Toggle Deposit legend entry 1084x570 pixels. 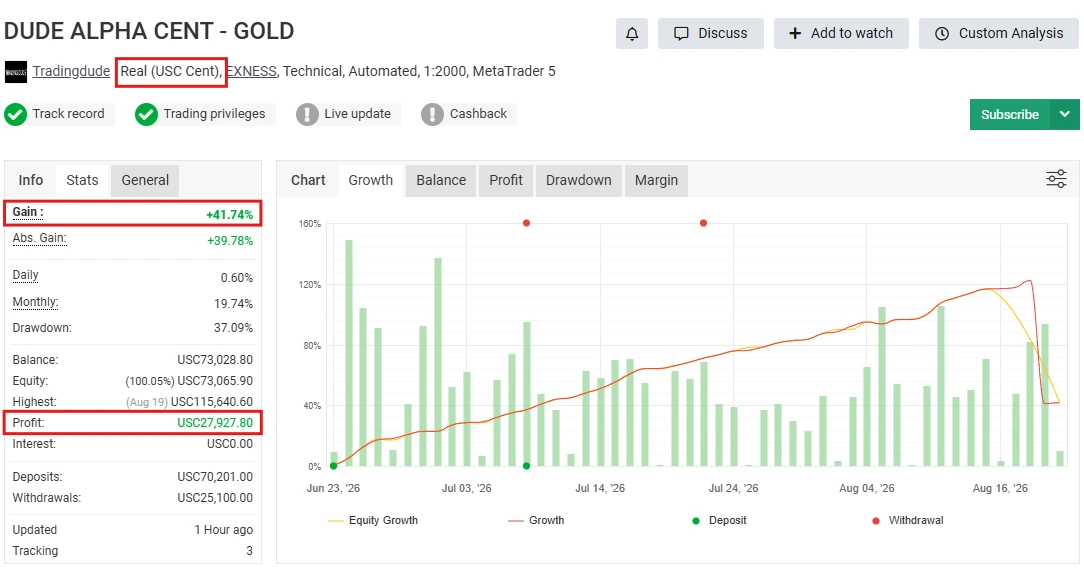[x=719, y=520]
